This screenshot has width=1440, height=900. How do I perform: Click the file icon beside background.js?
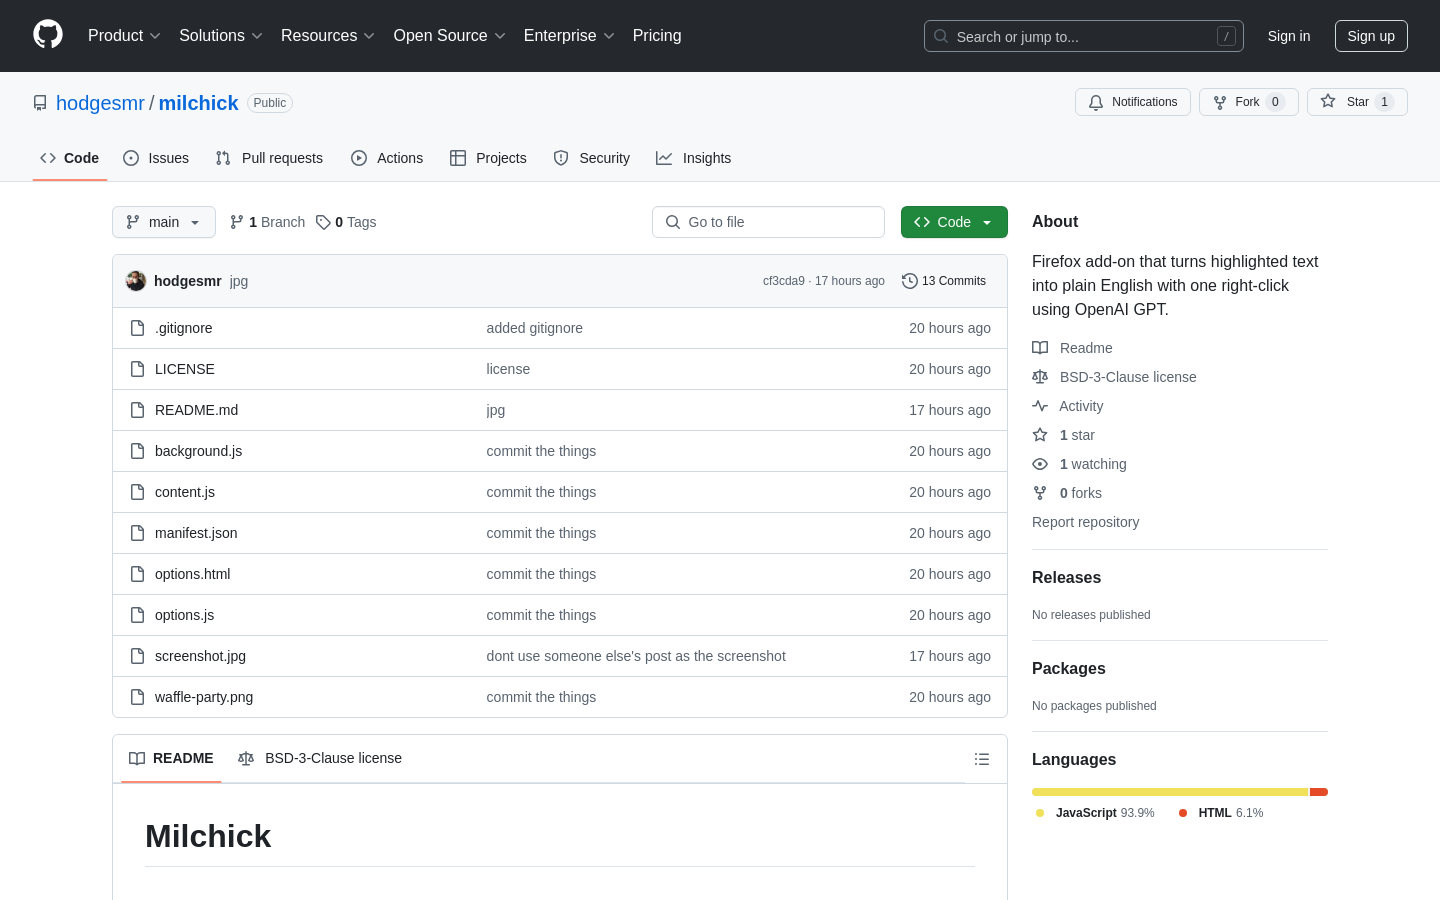(x=138, y=451)
